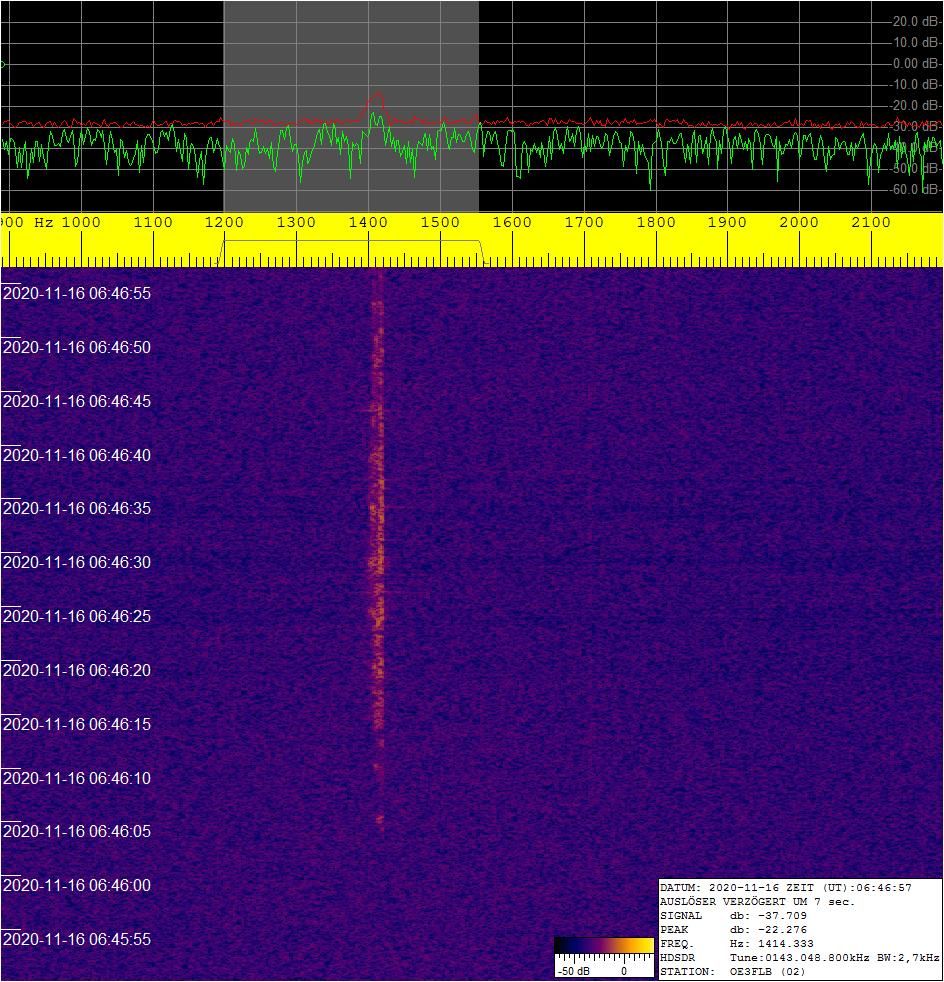Click the 2000 frequency scale label

point(799,222)
